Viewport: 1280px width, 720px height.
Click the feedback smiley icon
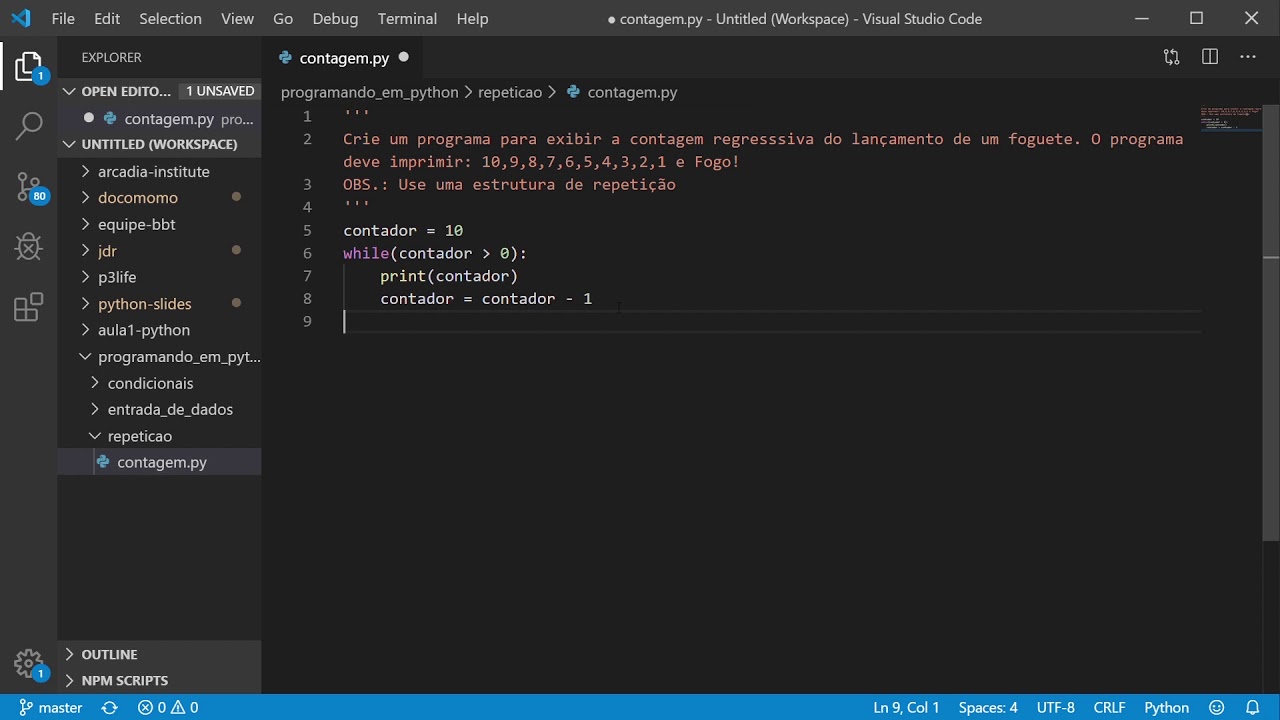pyautogui.click(x=1217, y=707)
